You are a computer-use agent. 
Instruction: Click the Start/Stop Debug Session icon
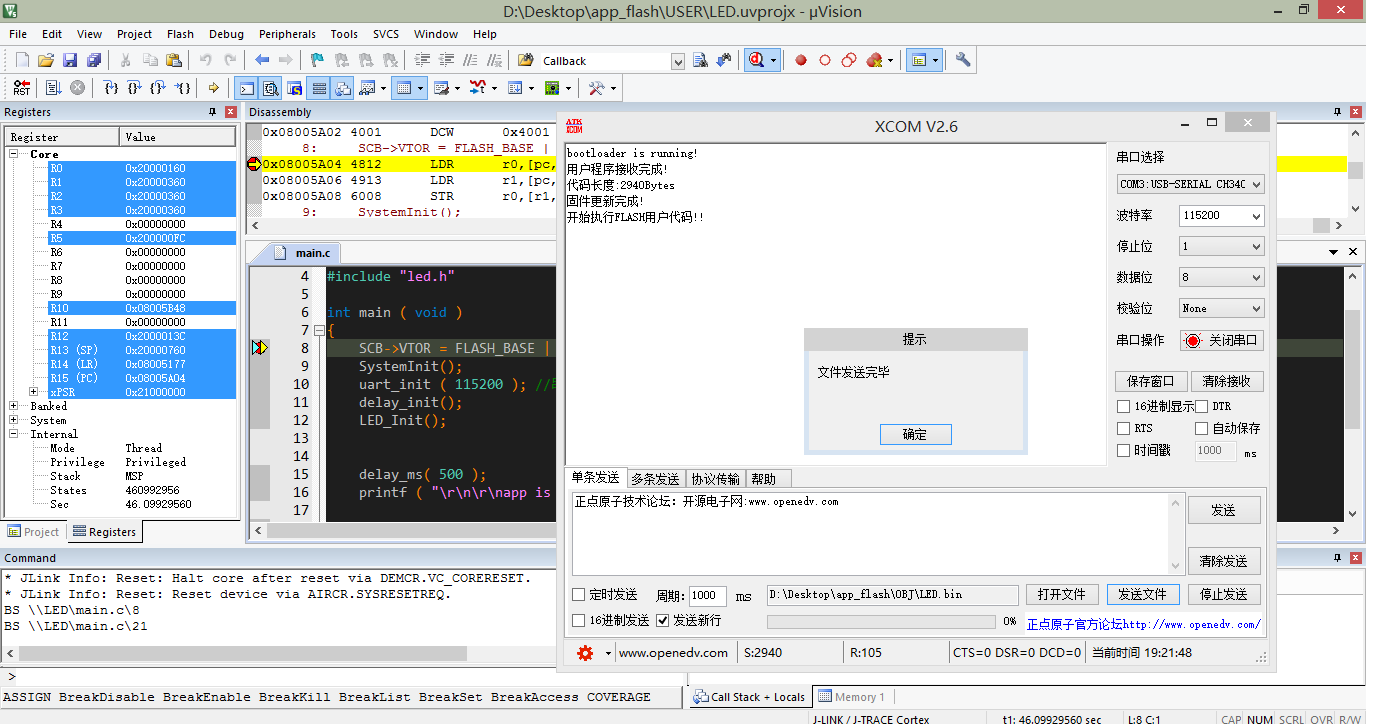coord(757,60)
